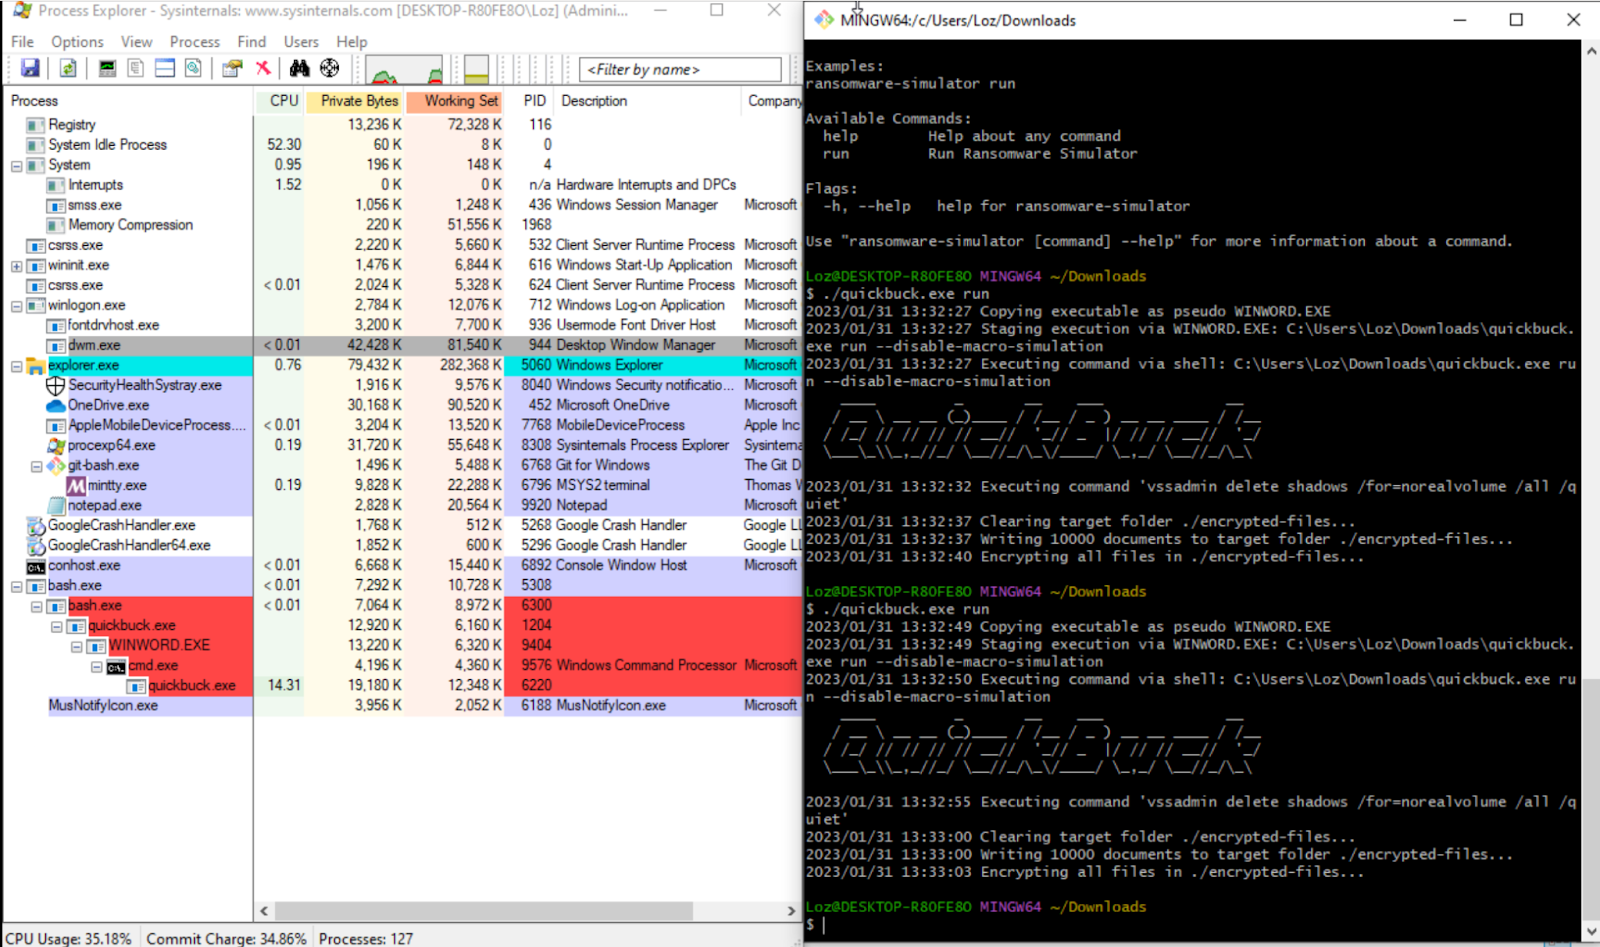The height and width of the screenshot is (947, 1600).
Task: Collapse the WINWORD.EXE child processes
Action: click(x=77, y=646)
